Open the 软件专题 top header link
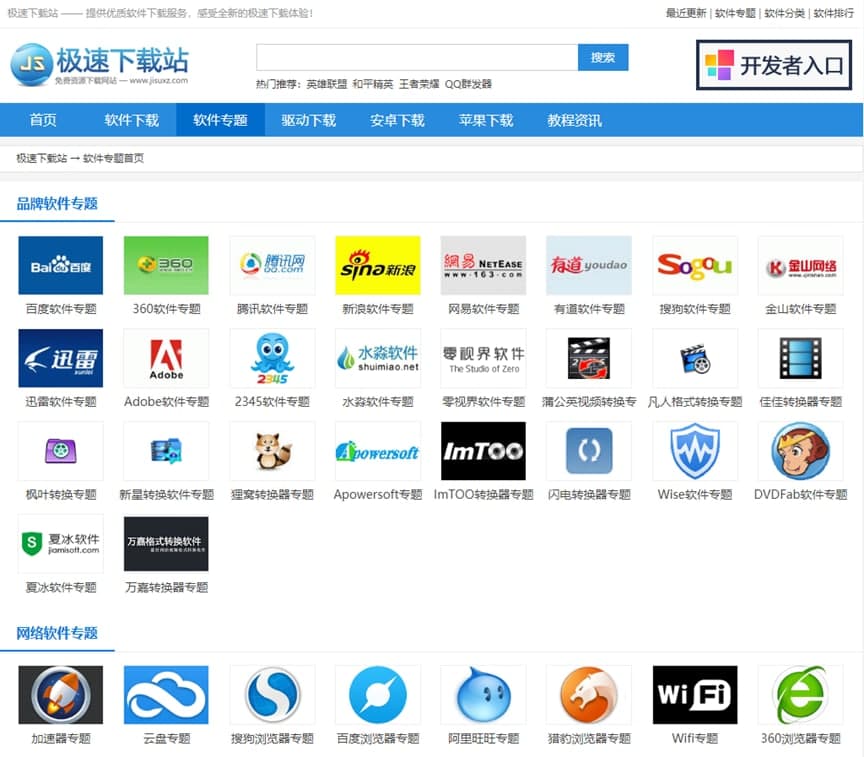The height and width of the screenshot is (757, 864). (x=735, y=13)
